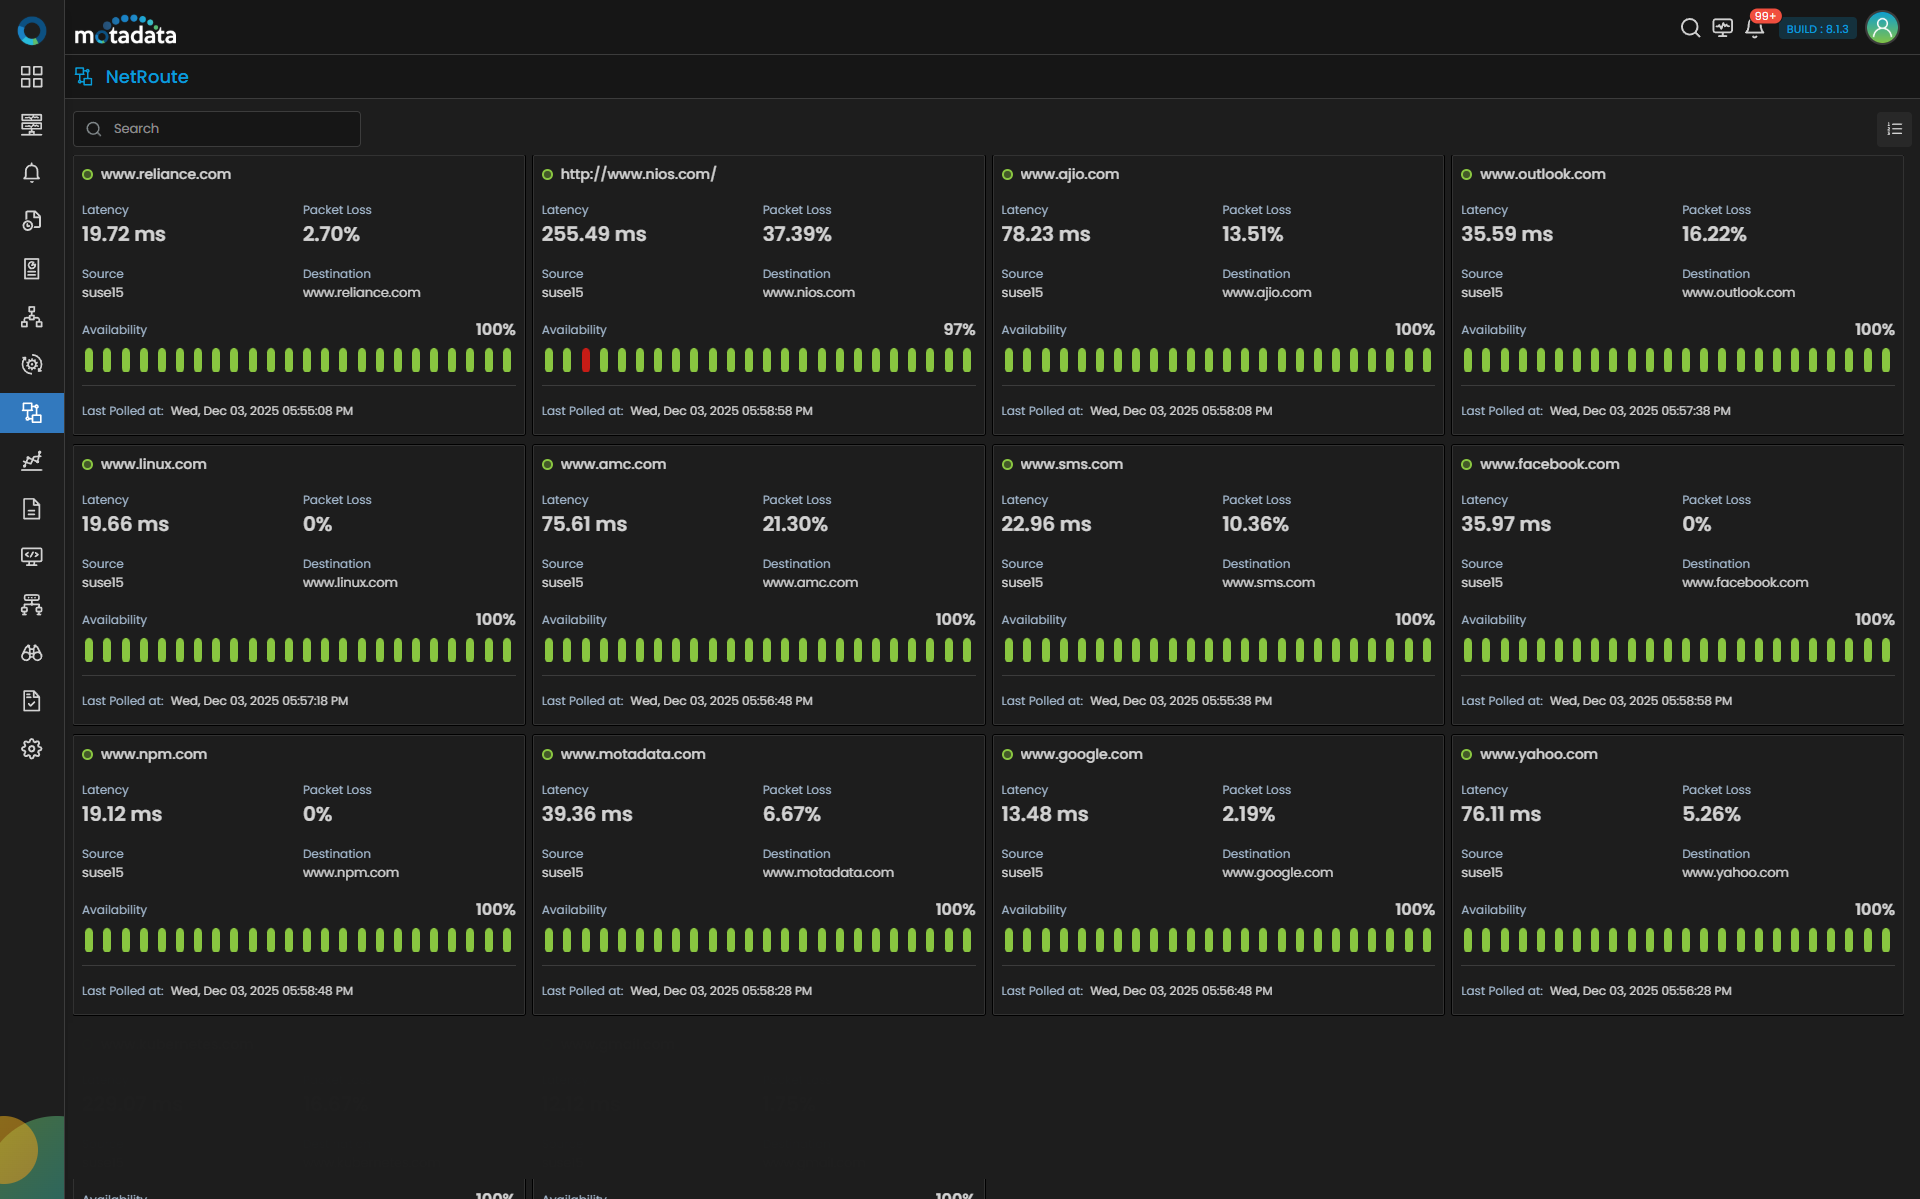Image resolution: width=1920 pixels, height=1199 pixels.
Task: Open the topology icon in sidebar
Action: [32, 317]
